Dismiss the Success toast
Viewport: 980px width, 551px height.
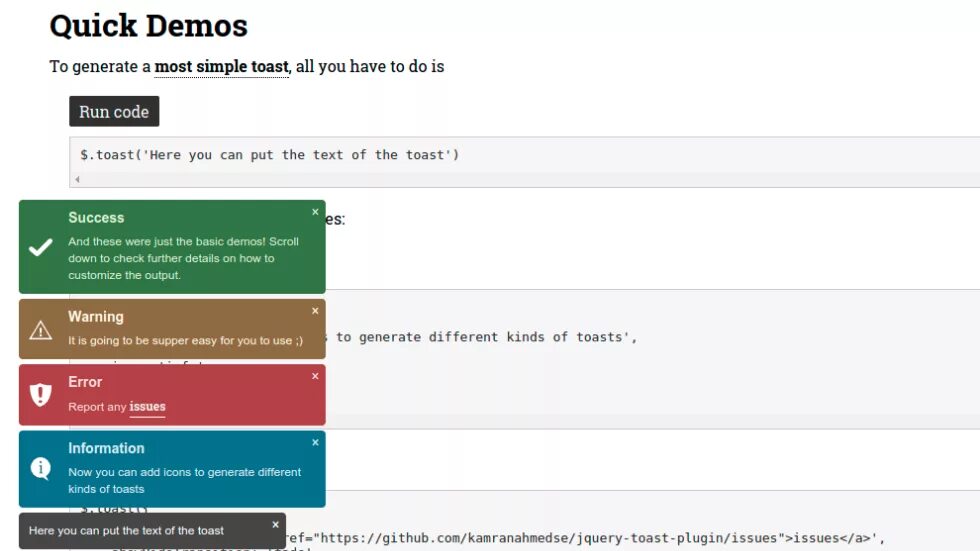click(315, 212)
